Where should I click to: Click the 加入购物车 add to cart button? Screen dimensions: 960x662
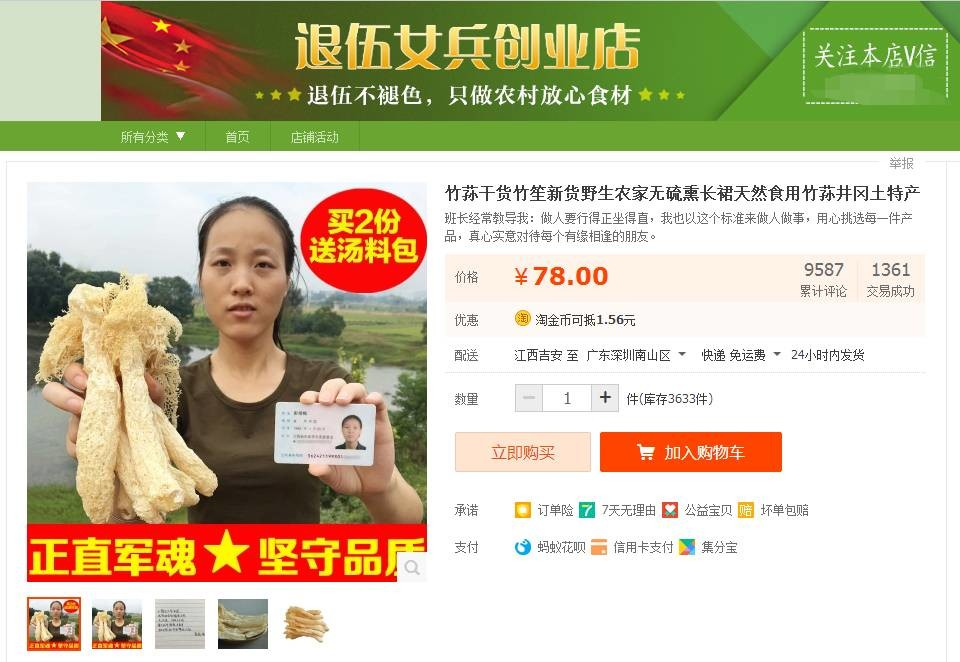point(691,452)
